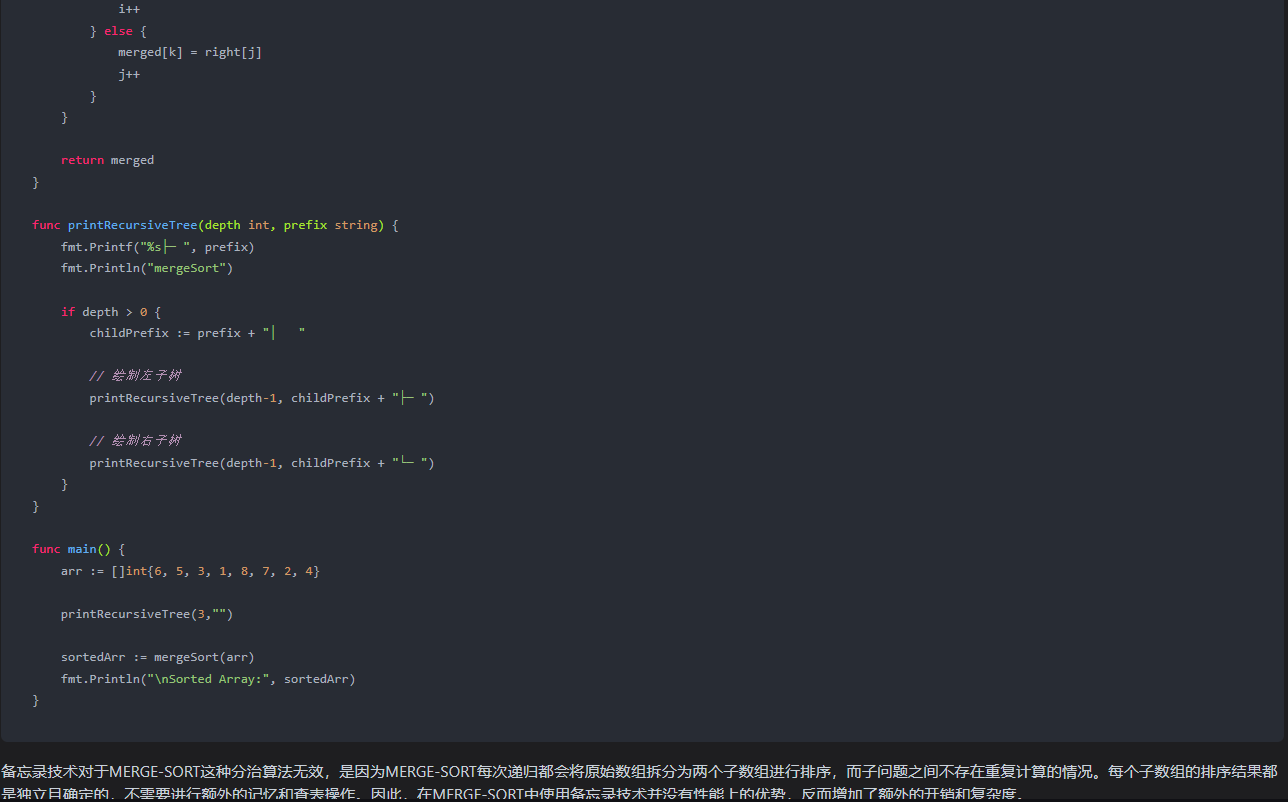The image size is (1288, 802).
Task: Click the 'i++' statement at top
Action: click(x=129, y=9)
